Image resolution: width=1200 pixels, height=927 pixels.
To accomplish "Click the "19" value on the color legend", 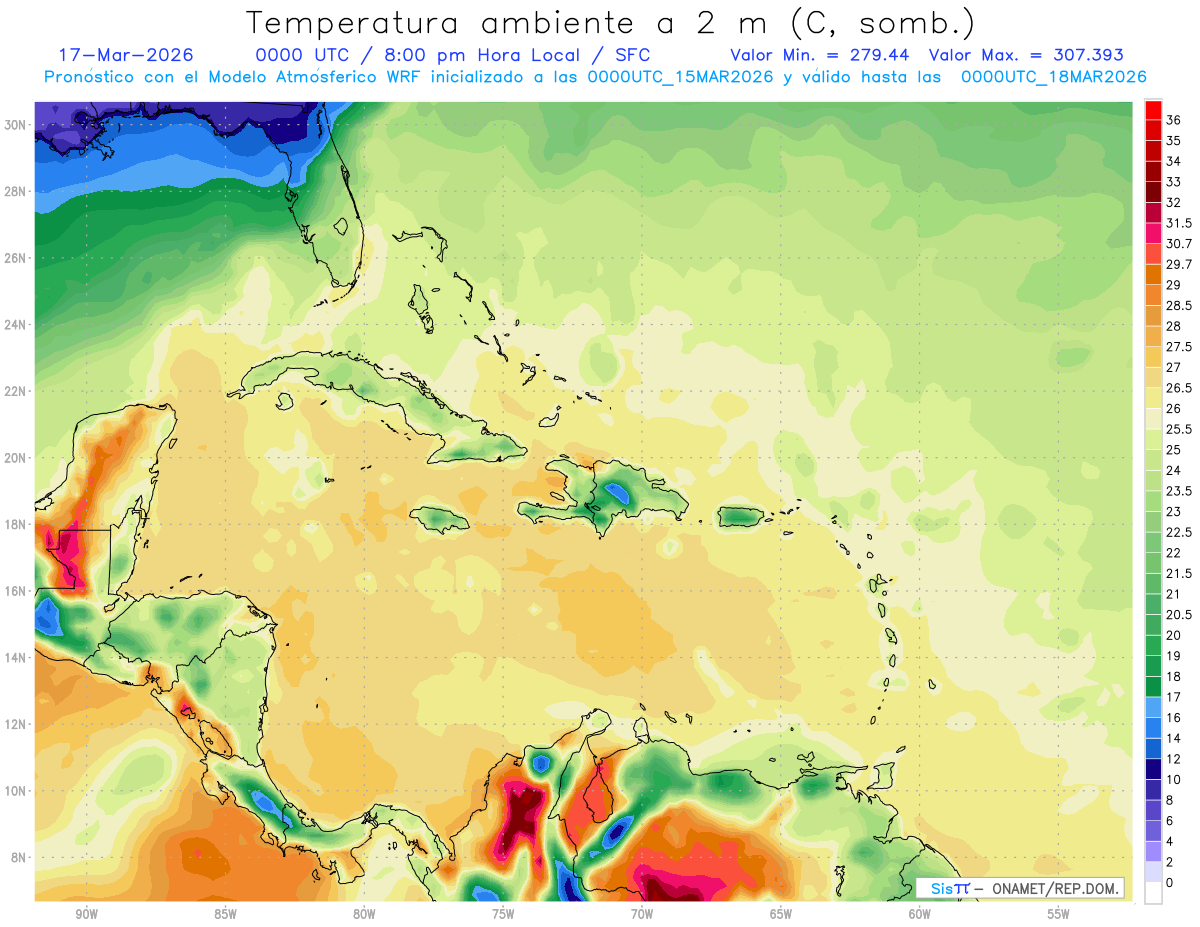I will [1173, 656].
